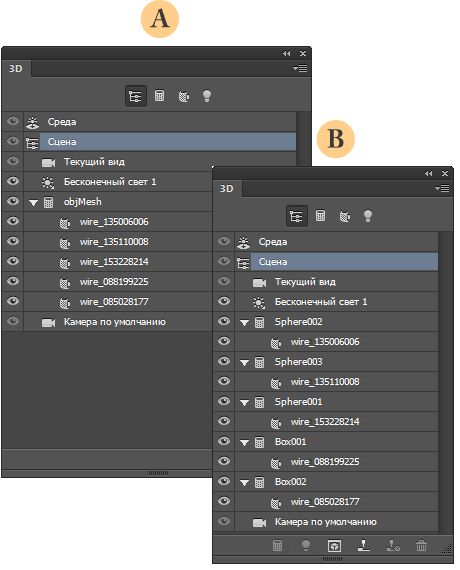Screen dimensions: 460x570
Task: Click the trash delete icon in panel B
Action: coord(421,546)
